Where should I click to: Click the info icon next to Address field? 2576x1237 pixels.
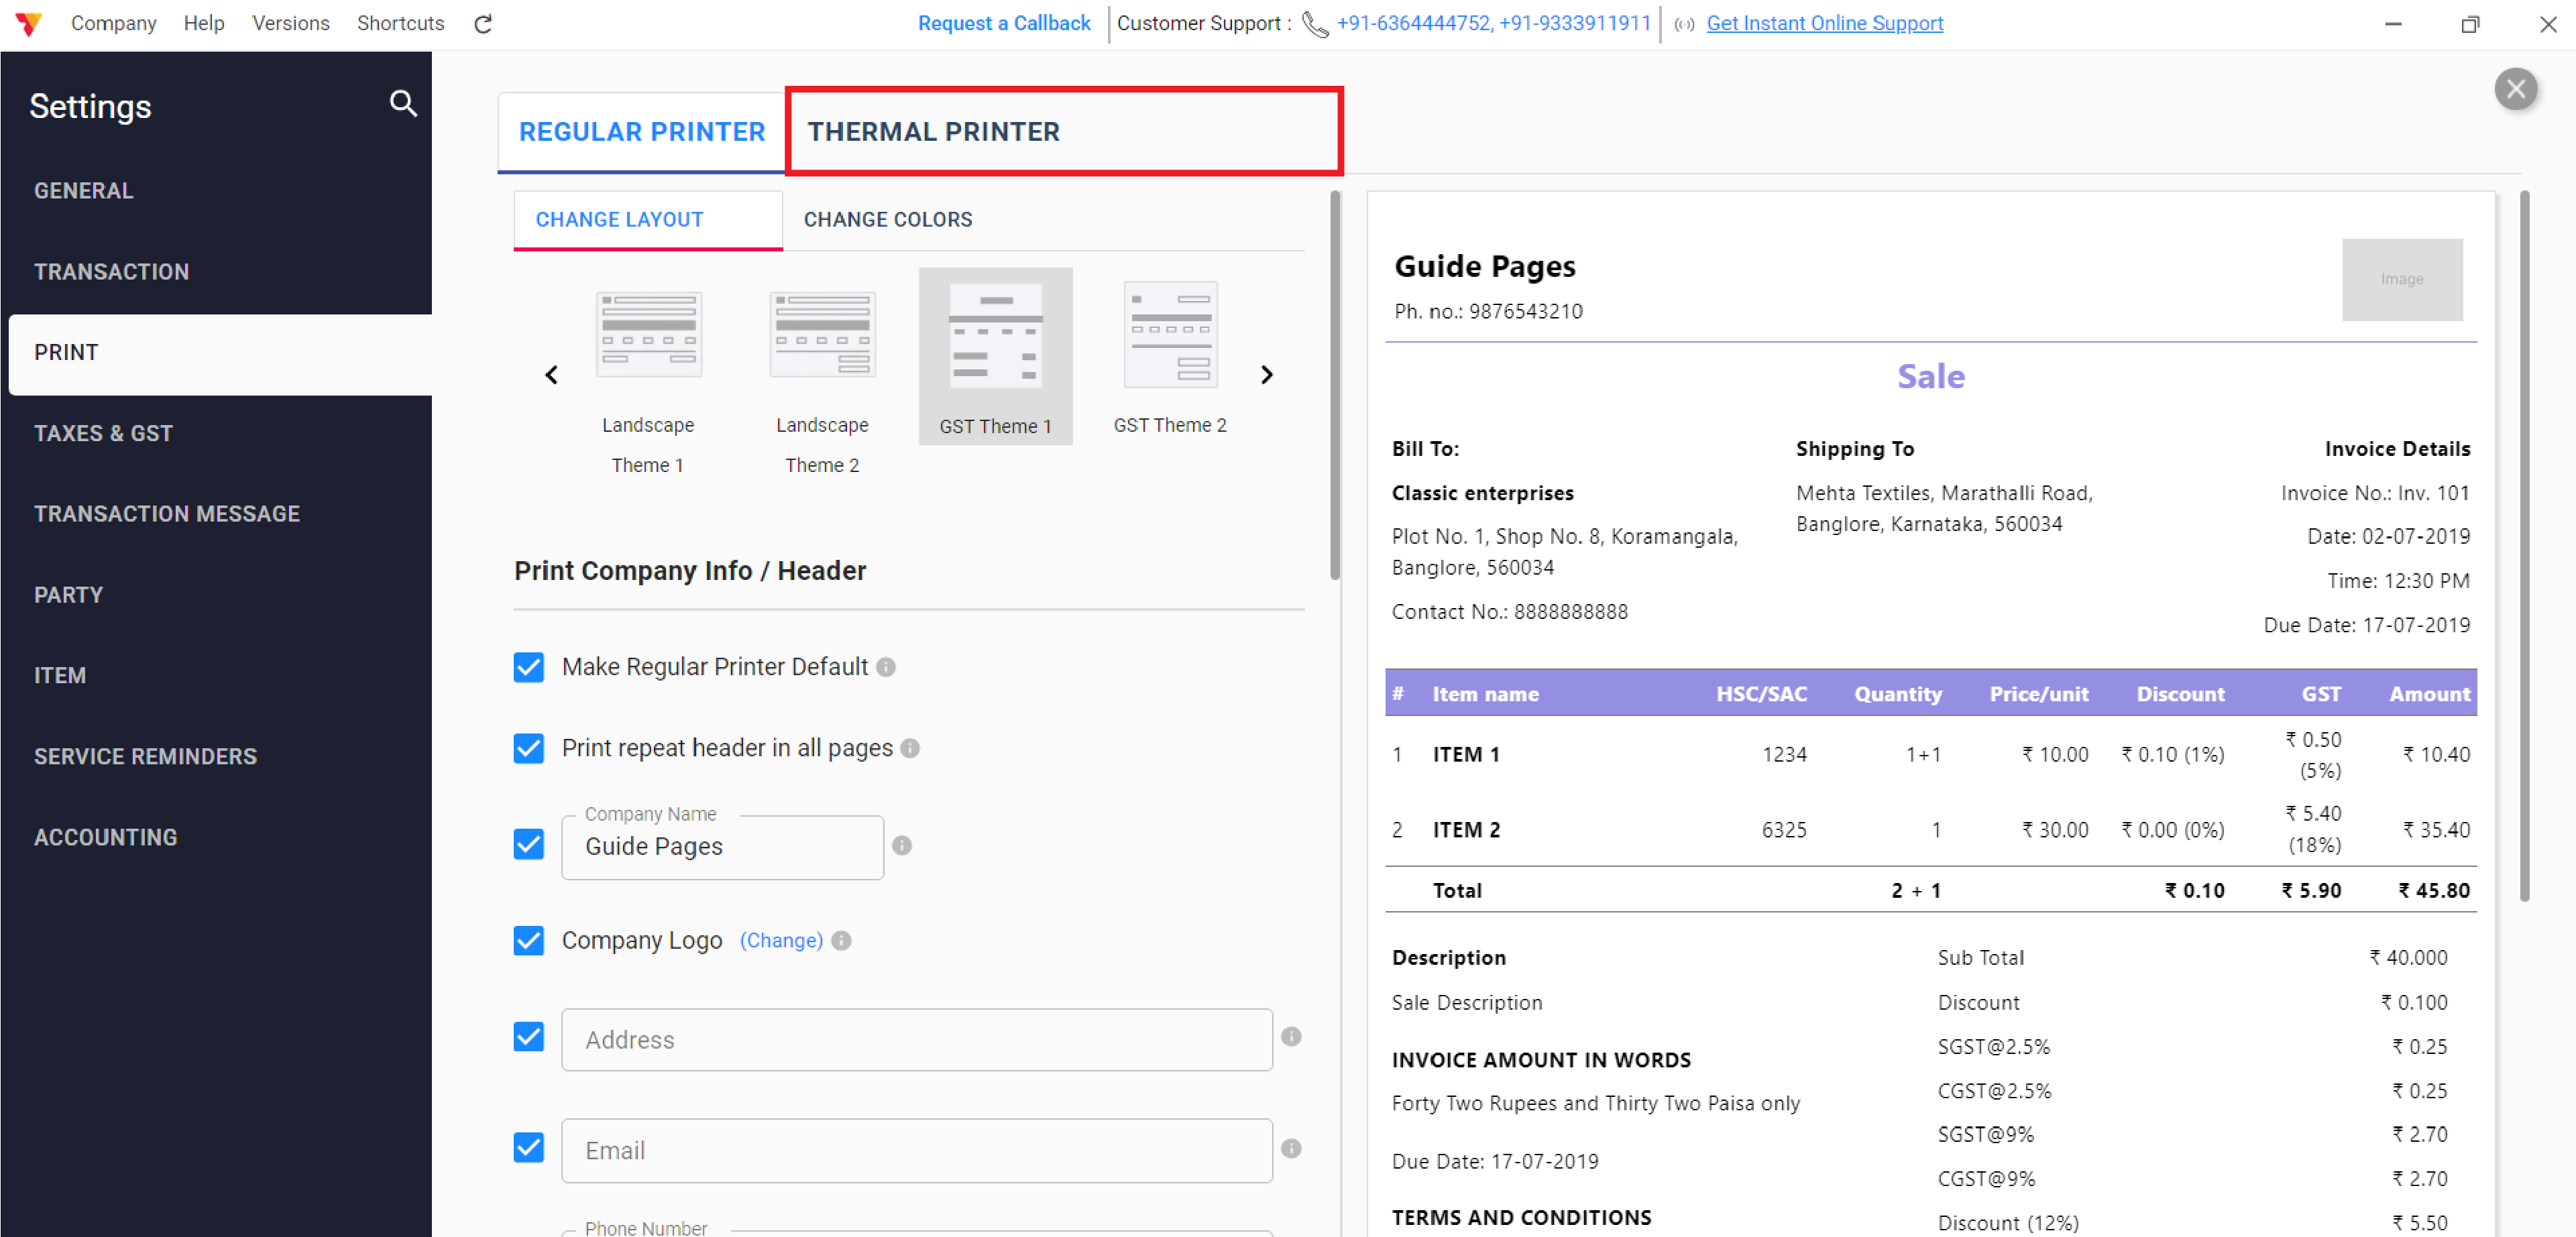pos(1291,1037)
